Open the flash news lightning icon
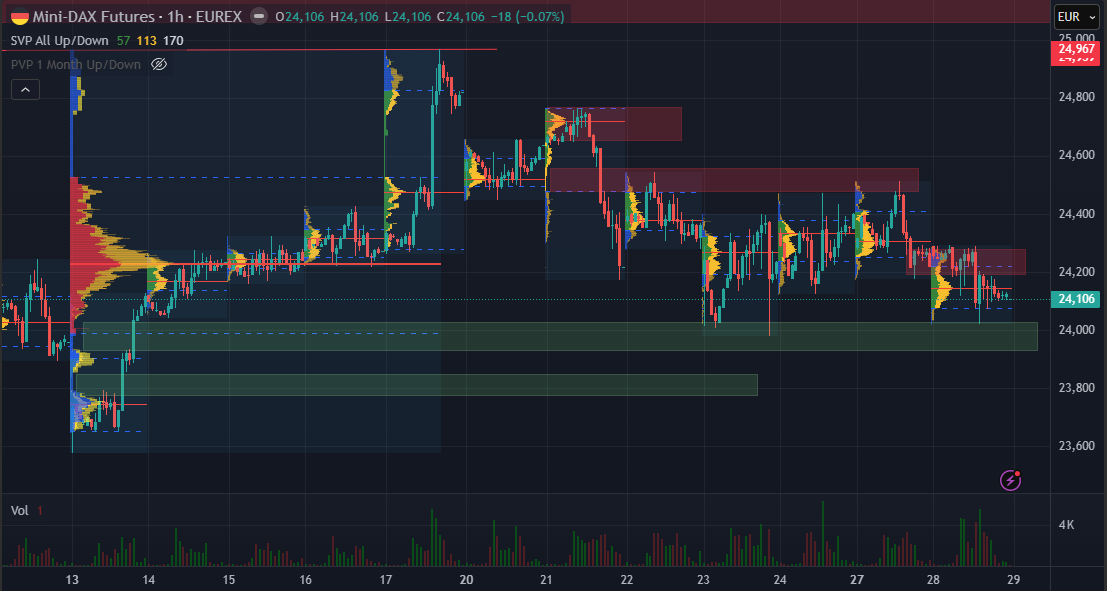The height and width of the screenshot is (591, 1107). coord(1010,480)
